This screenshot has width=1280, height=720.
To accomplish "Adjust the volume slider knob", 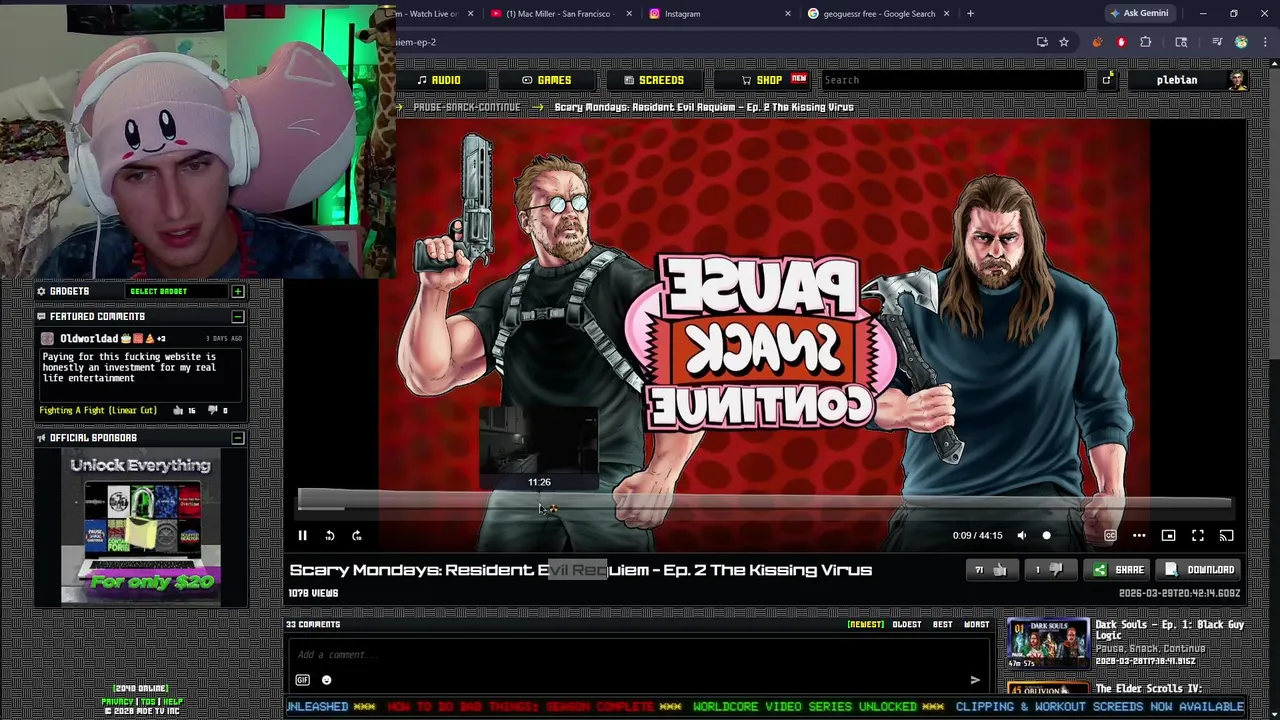I will pyautogui.click(x=1047, y=536).
